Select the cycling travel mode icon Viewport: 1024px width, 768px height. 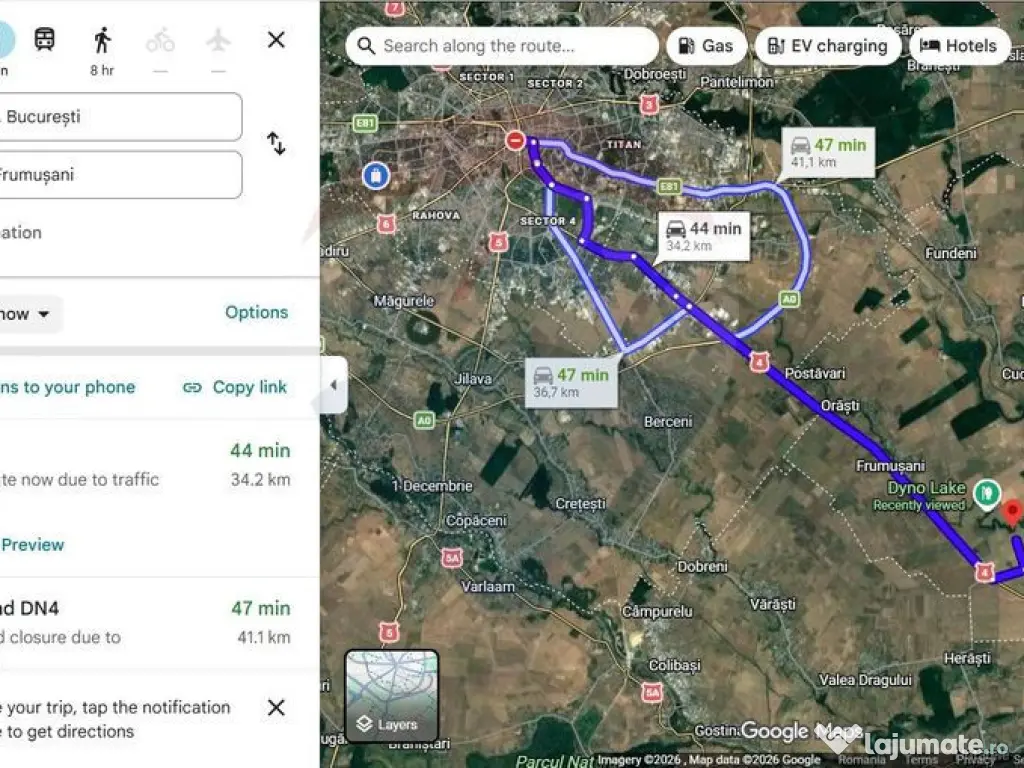(160, 40)
